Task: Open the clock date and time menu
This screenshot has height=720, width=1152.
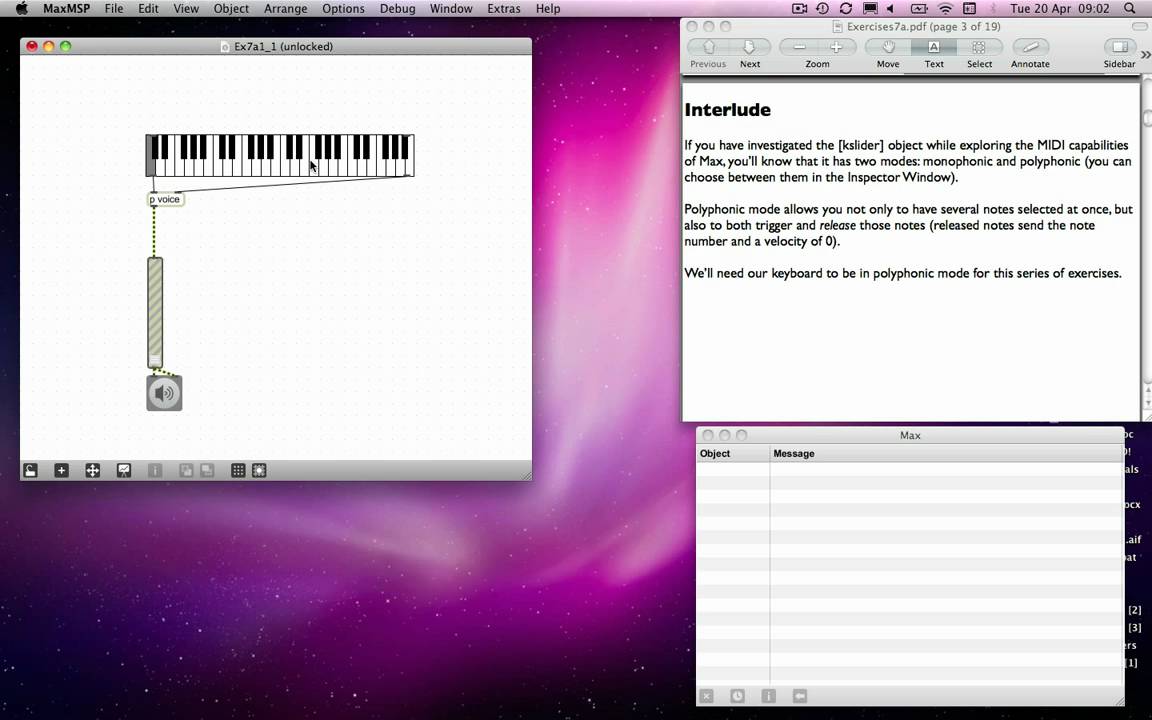Action: pyautogui.click(x=1059, y=9)
